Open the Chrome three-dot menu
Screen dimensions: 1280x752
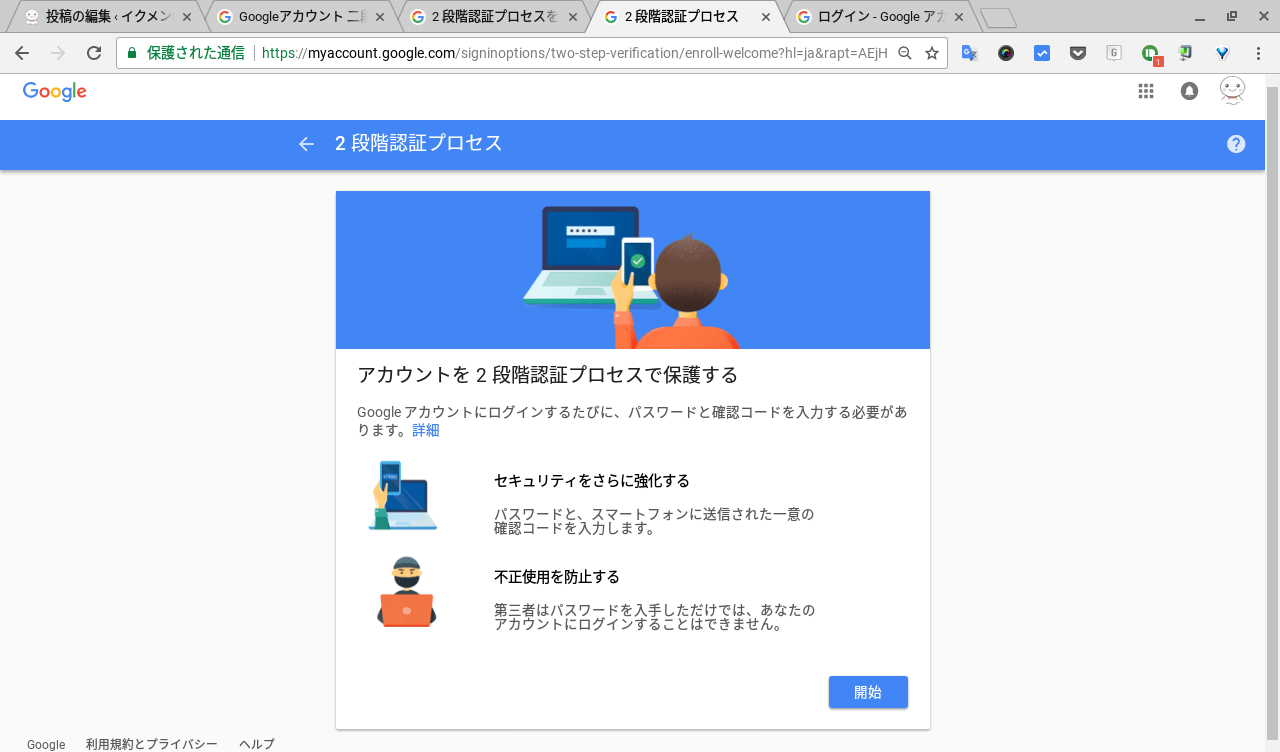click(x=1258, y=53)
